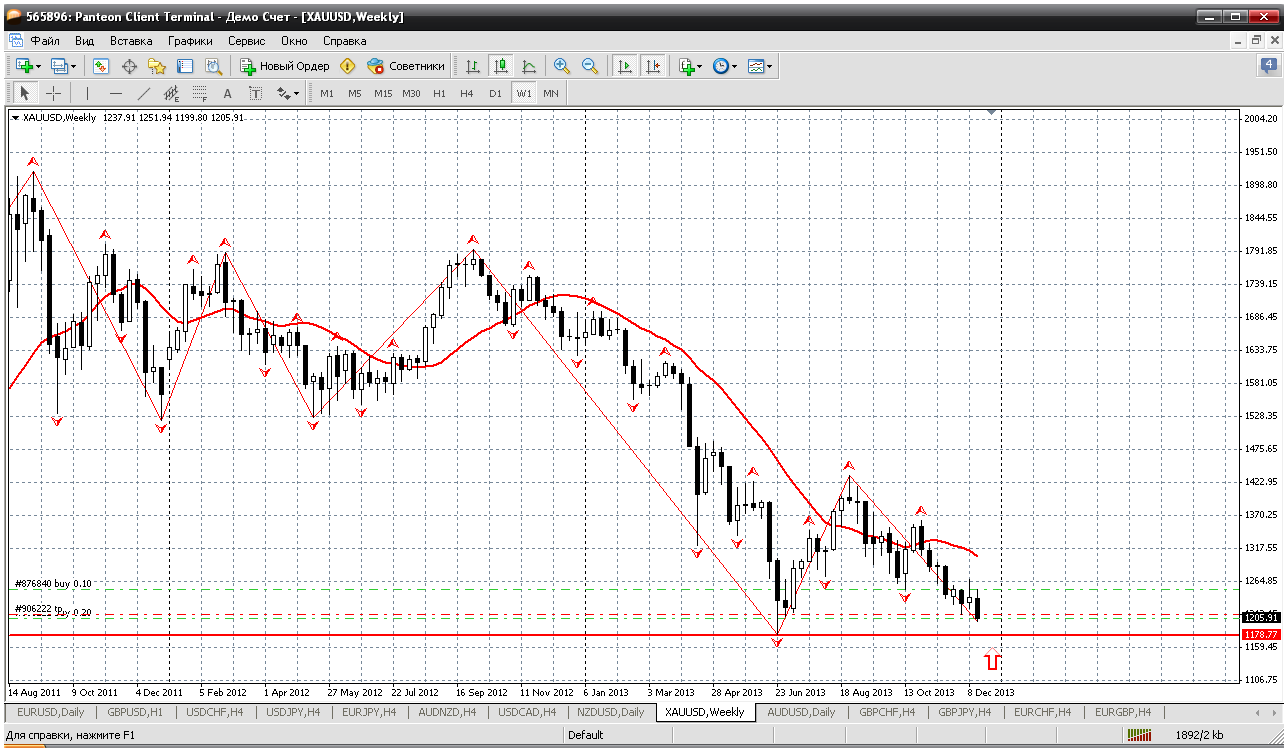Viewport: 1288px width, 748px height.
Task: Click the triangle before XAUUSD,Weekly chart title
Action: coord(15,118)
